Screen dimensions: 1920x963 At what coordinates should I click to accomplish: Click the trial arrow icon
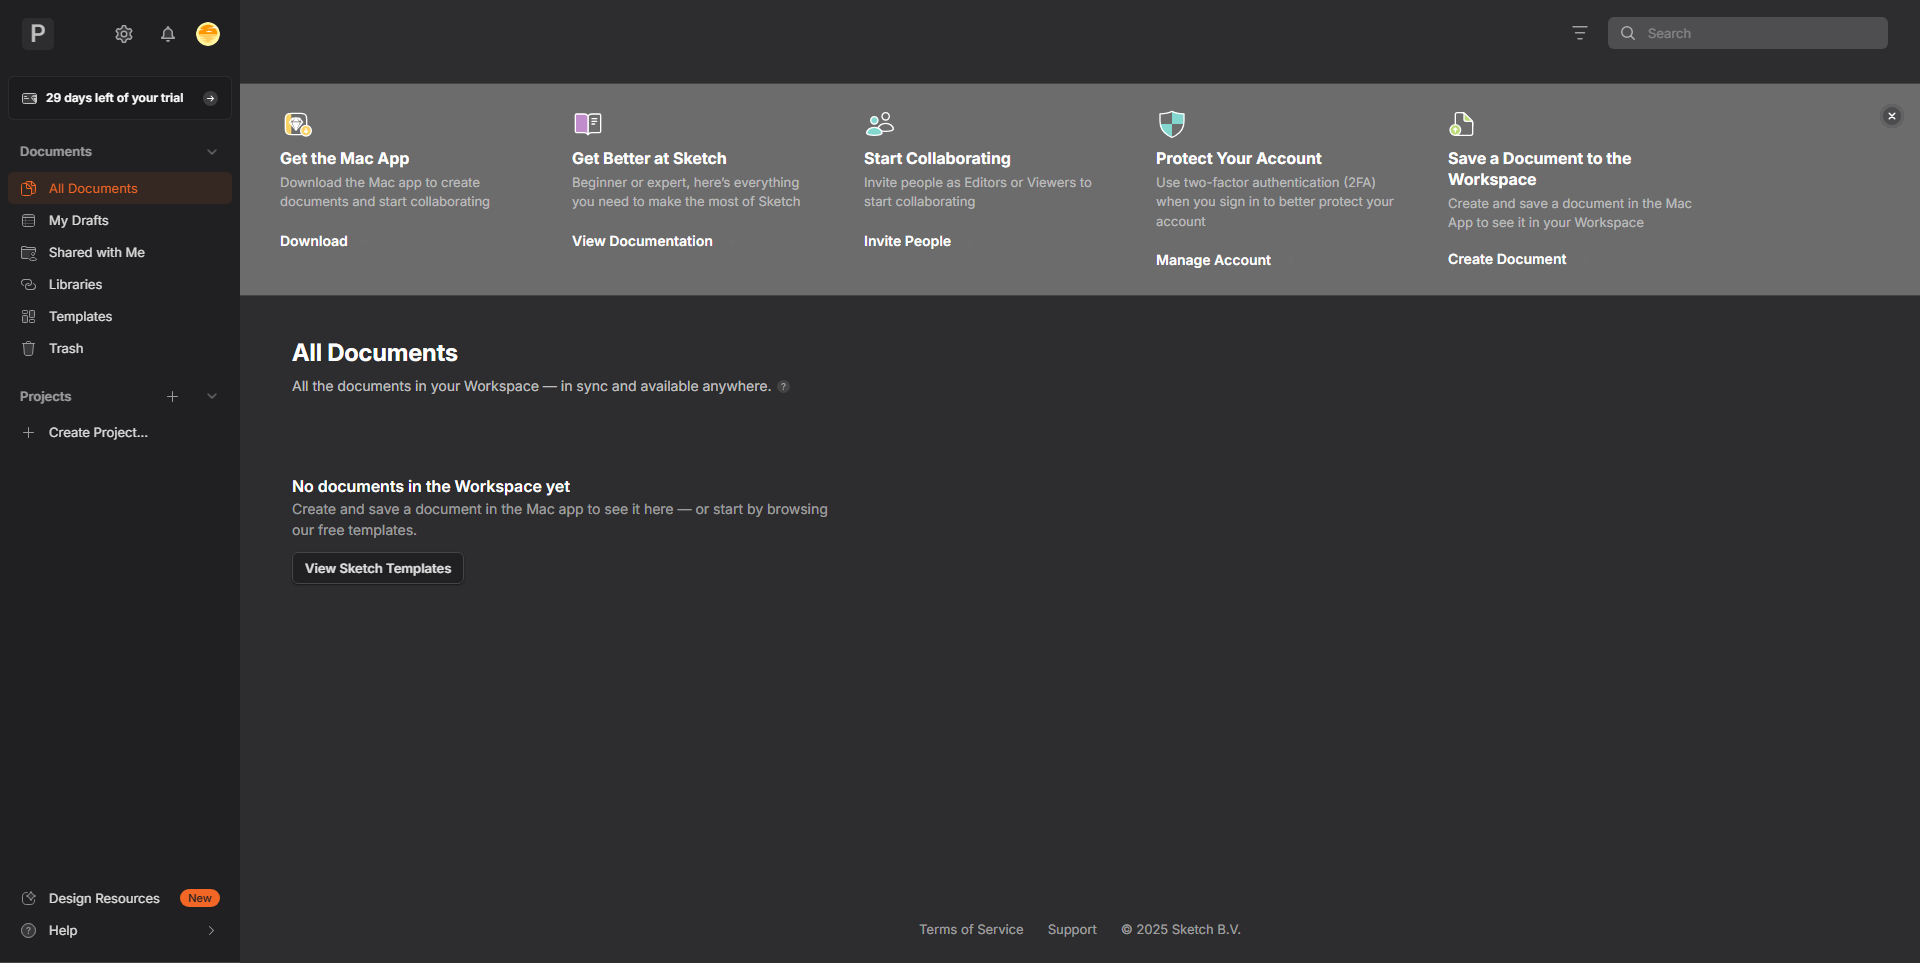click(210, 98)
